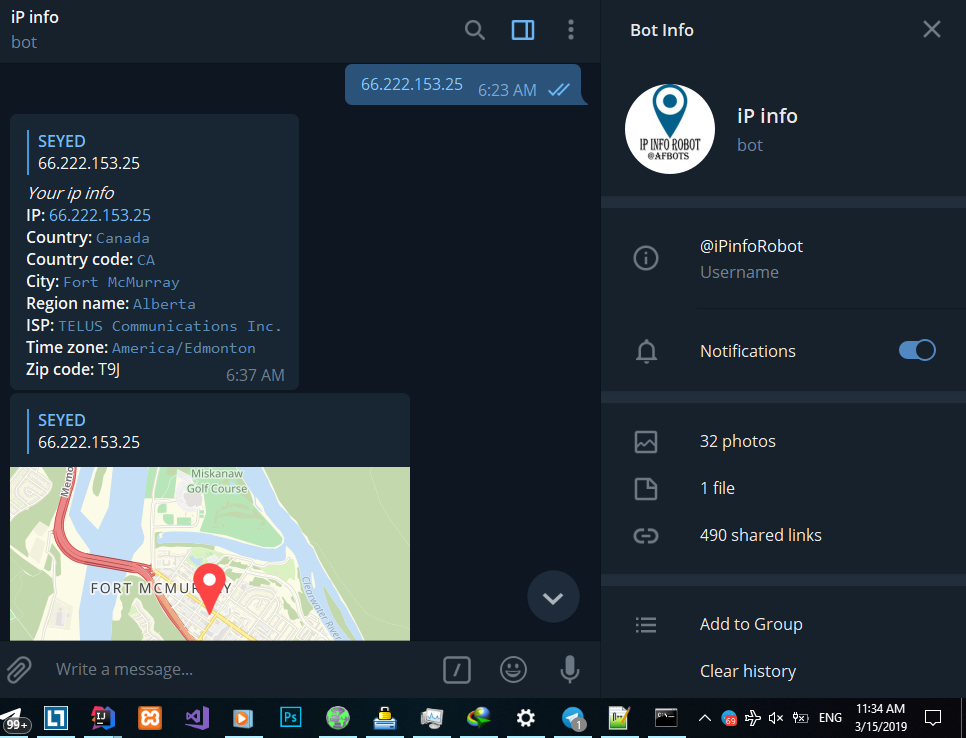Image resolution: width=966 pixels, height=738 pixels.
Task: Close the Bot Info panel
Action: click(932, 29)
